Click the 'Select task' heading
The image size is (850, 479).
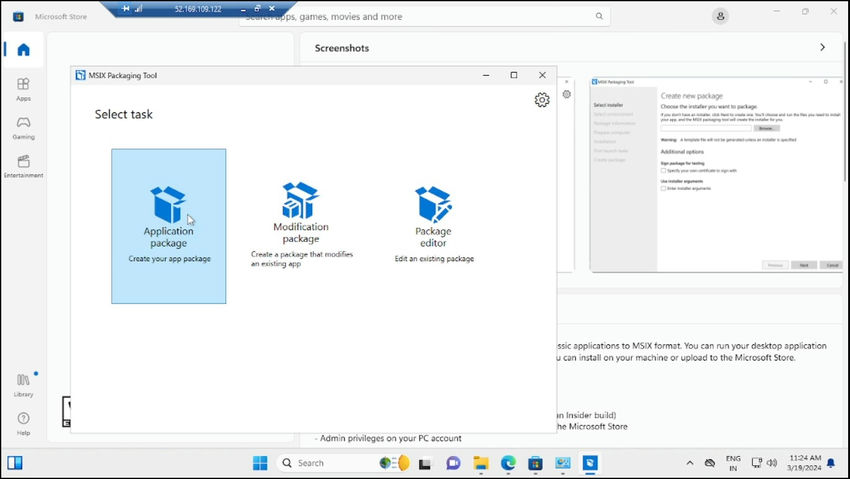[124, 114]
